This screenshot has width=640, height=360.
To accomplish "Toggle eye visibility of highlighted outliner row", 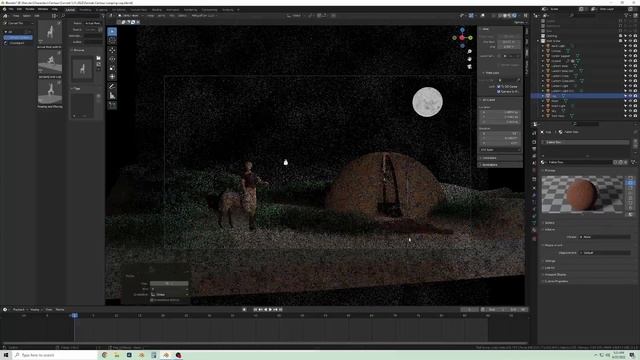I will pos(630,96).
